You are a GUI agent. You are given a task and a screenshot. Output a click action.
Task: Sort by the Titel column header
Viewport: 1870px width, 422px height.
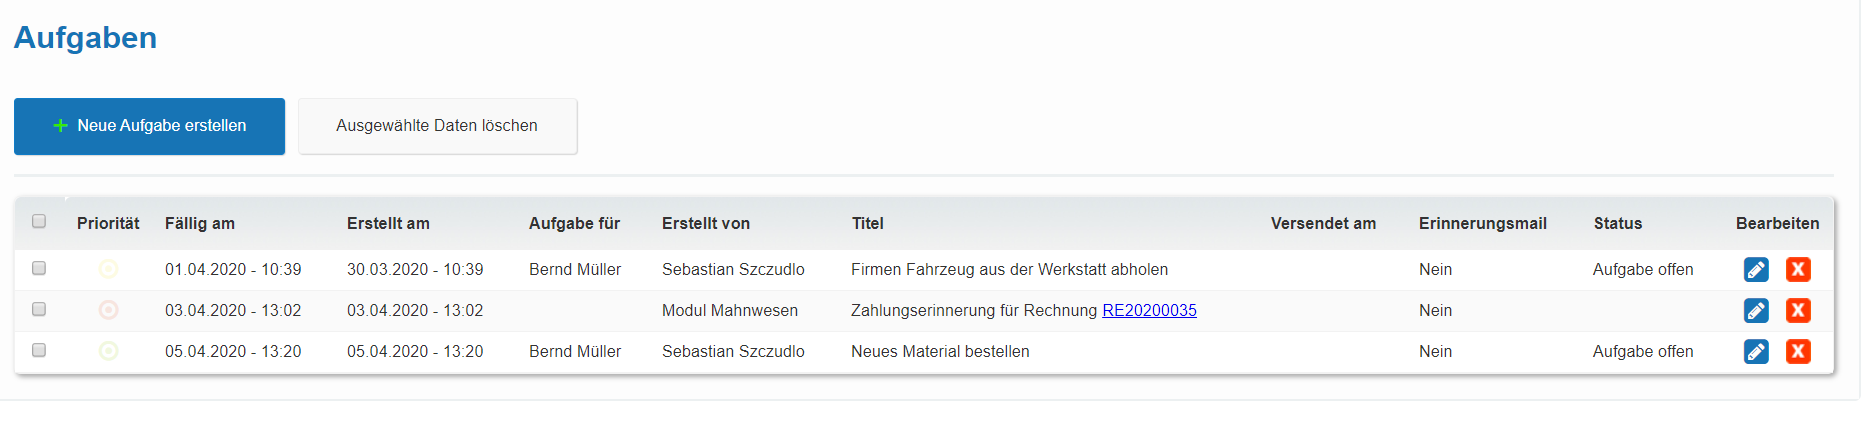(x=868, y=224)
